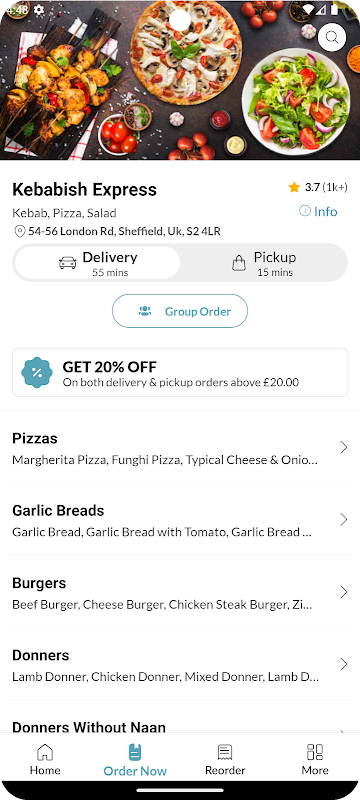Tap the percent discount badge icon
Screen dimensions: 360x800
pos(37,372)
